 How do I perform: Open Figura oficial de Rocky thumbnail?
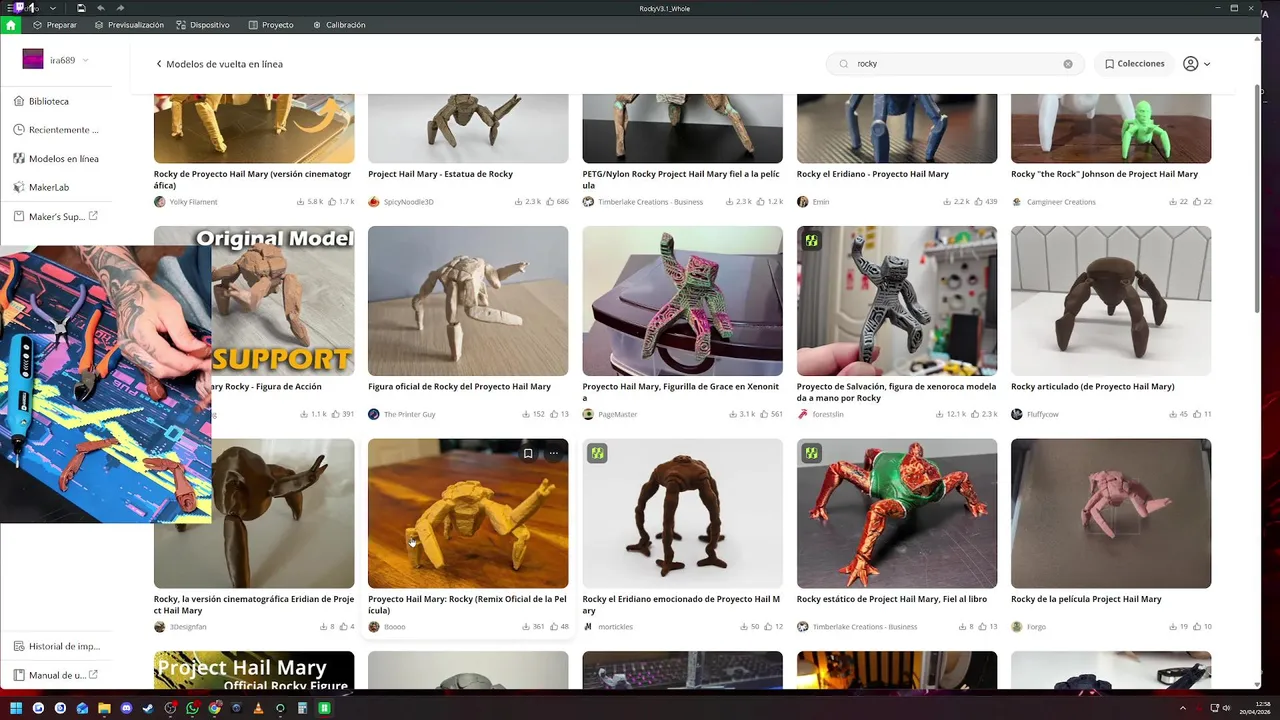point(468,301)
